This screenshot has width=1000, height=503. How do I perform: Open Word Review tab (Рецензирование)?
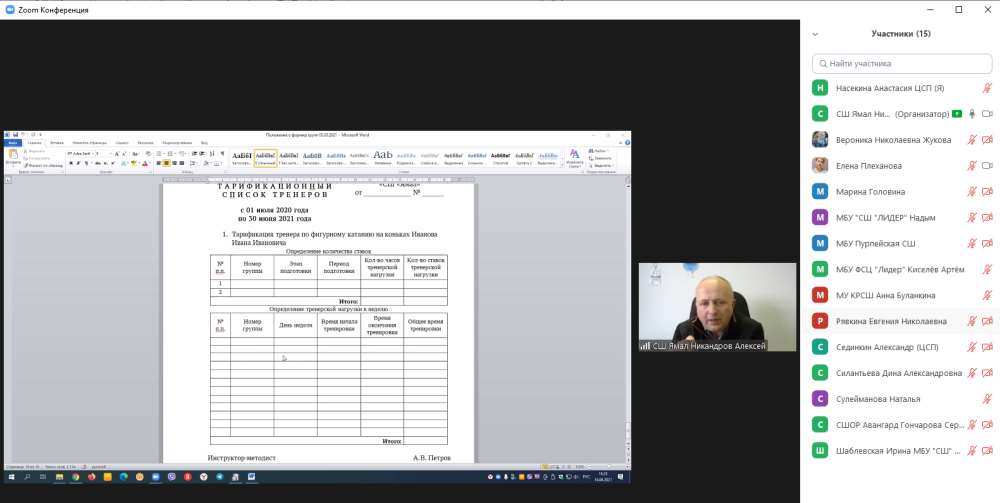(177, 143)
